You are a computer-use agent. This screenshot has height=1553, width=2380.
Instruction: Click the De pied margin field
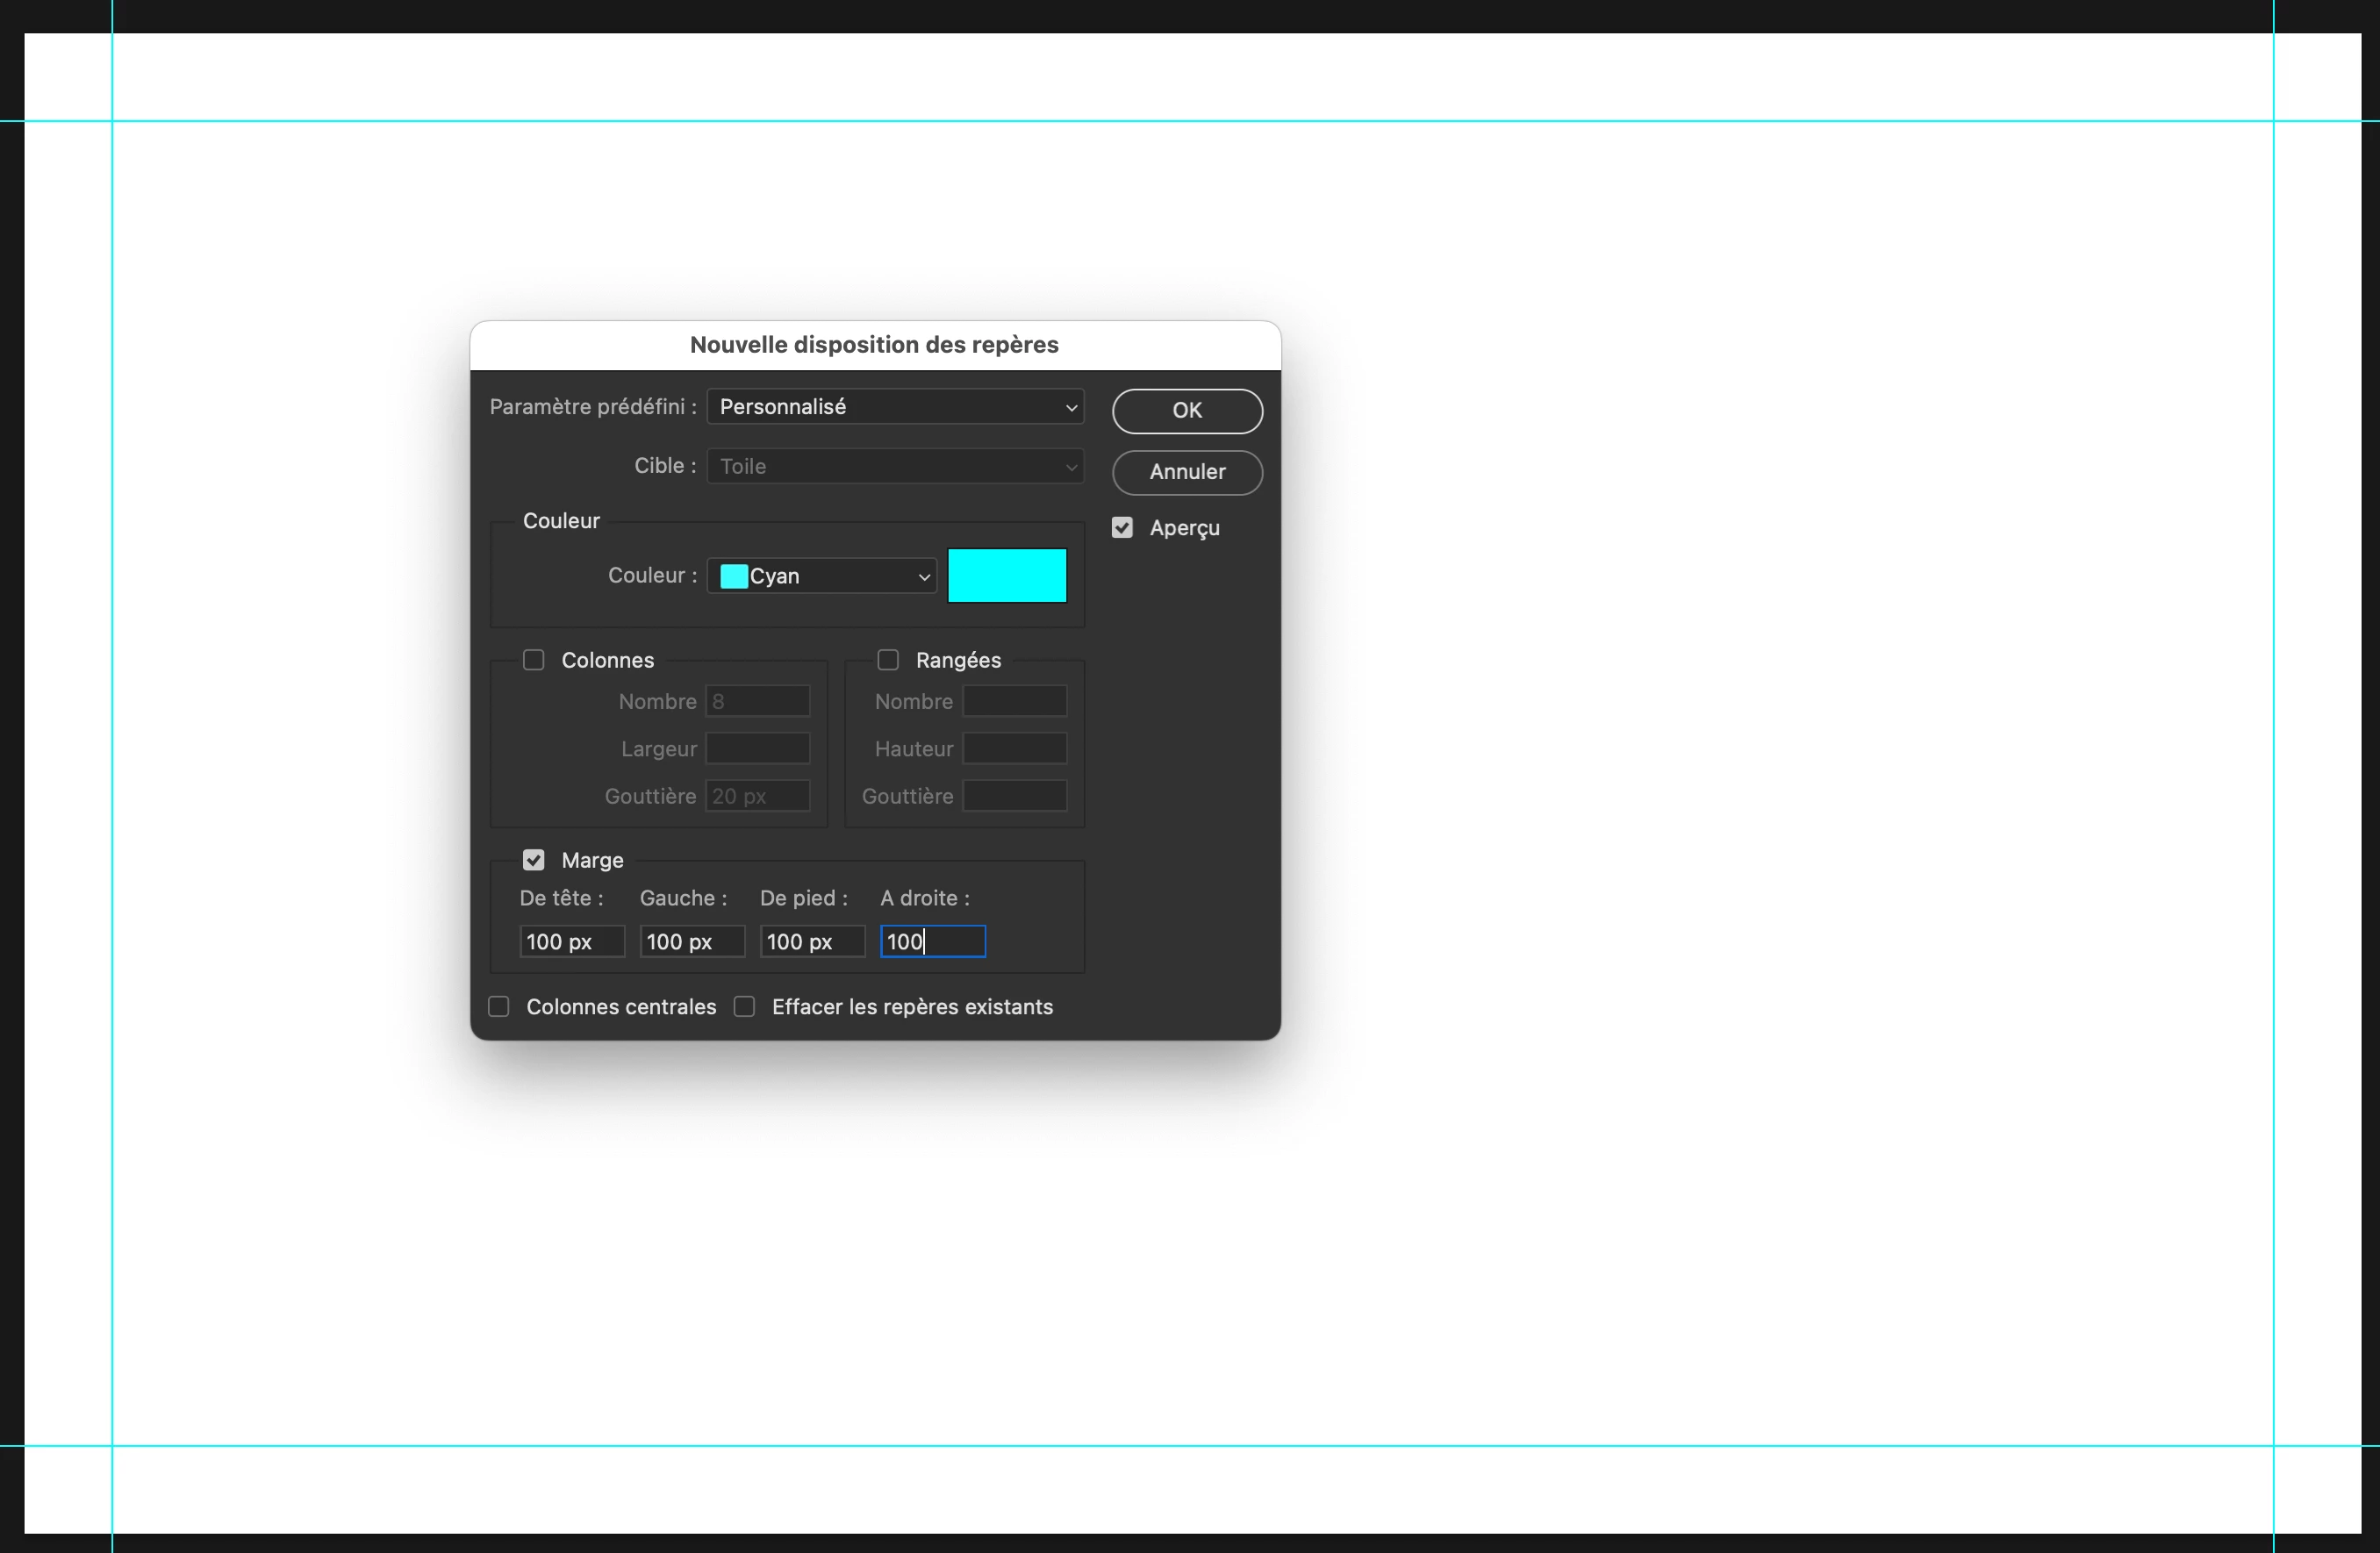pyautogui.click(x=811, y=942)
